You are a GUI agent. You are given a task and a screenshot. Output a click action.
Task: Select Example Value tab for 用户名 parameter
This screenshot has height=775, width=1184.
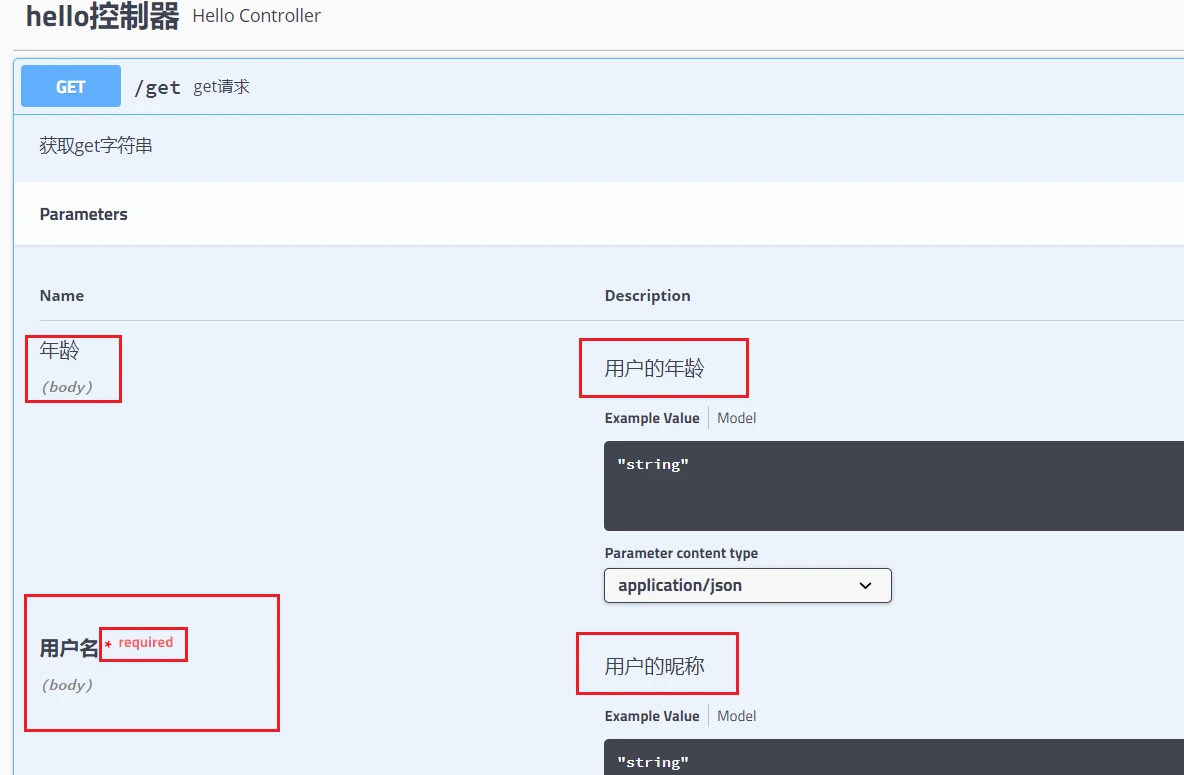click(652, 716)
